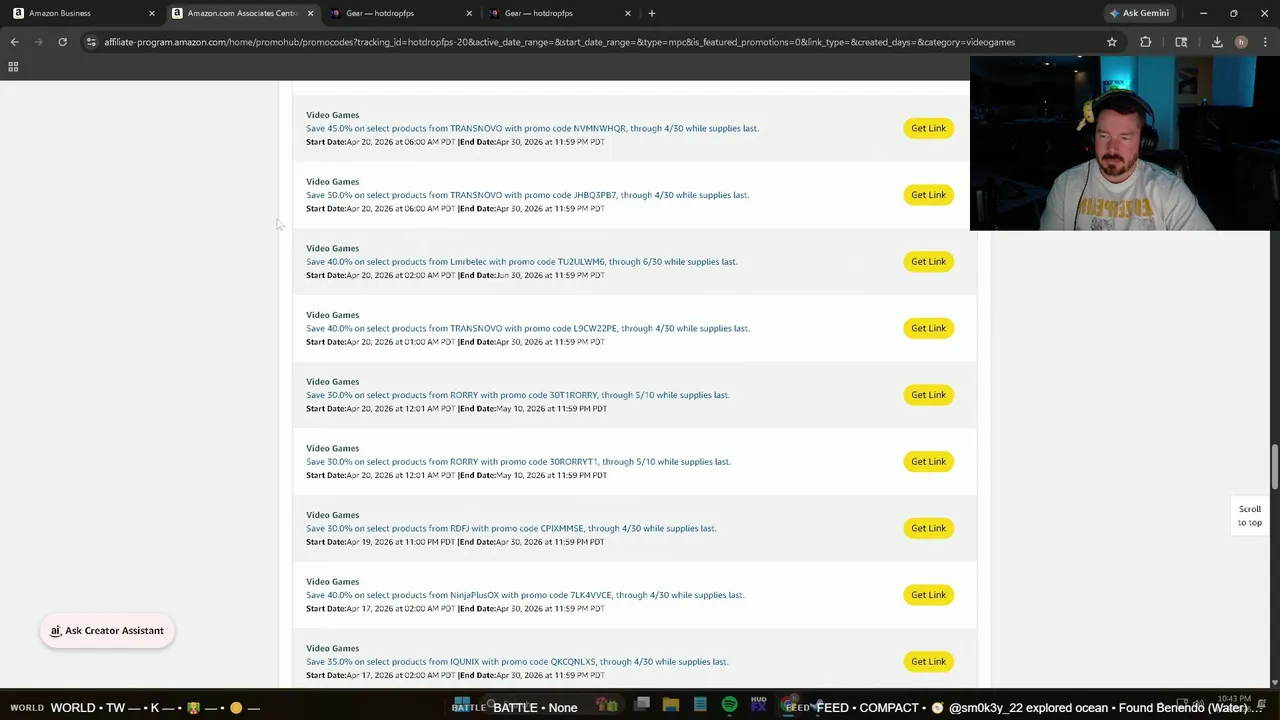This screenshot has width=1280, height=720.
Task: Open the HUD FX app in taskbar
Action: pyautogui.click(x=759, y=705)
